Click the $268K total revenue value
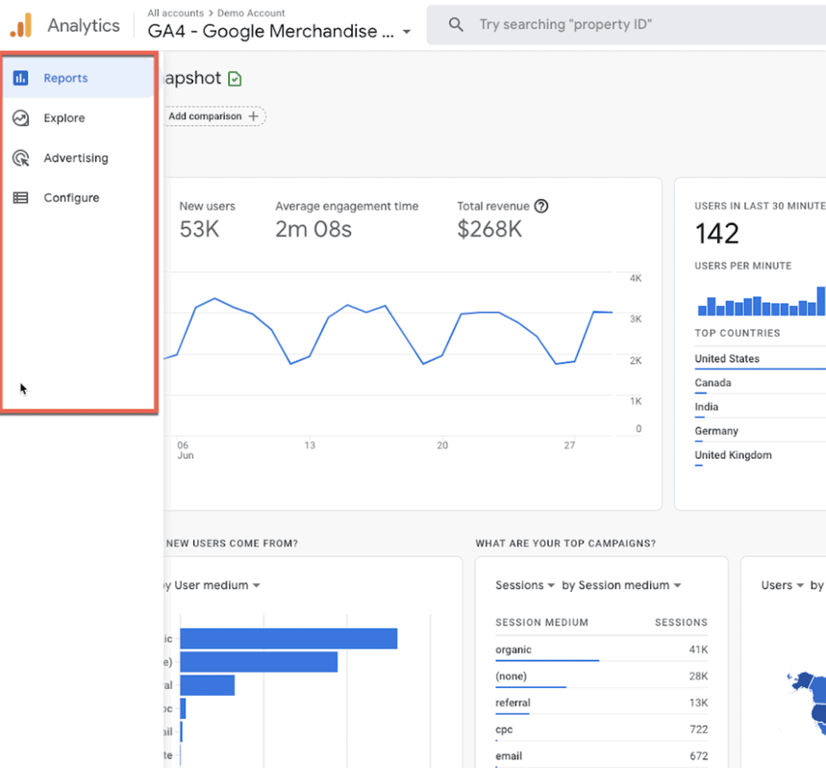 [x=489, y=229]
